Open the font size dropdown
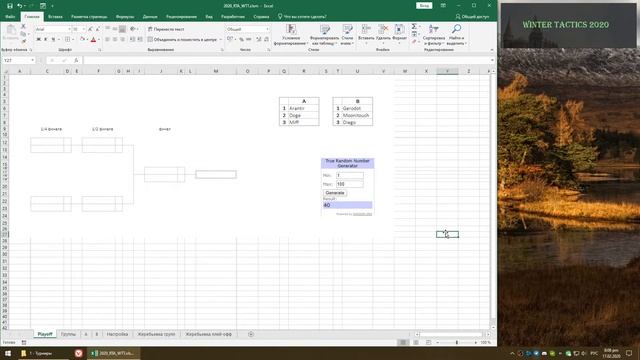The width and height of the screenshot is (640, 360). [x=83, y=29]
